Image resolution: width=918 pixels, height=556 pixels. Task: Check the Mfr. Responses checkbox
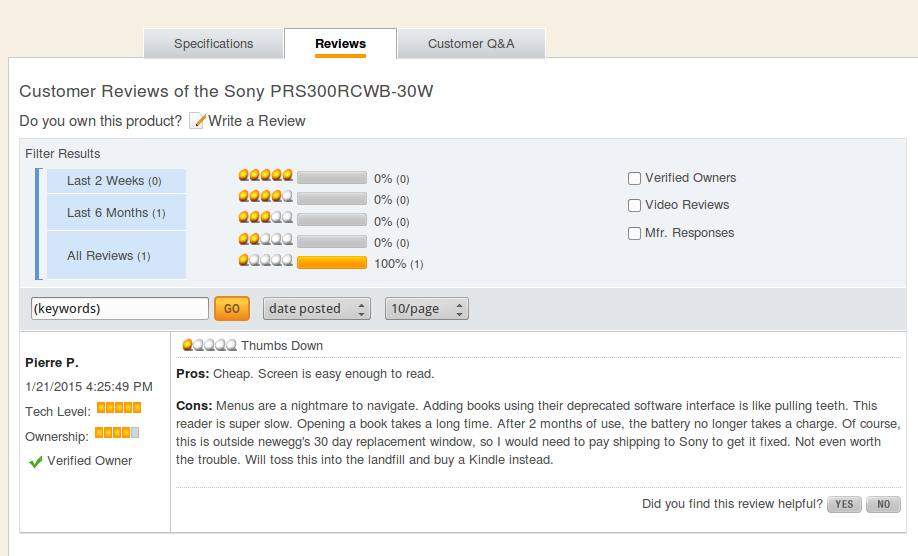(x=634, y=234)
